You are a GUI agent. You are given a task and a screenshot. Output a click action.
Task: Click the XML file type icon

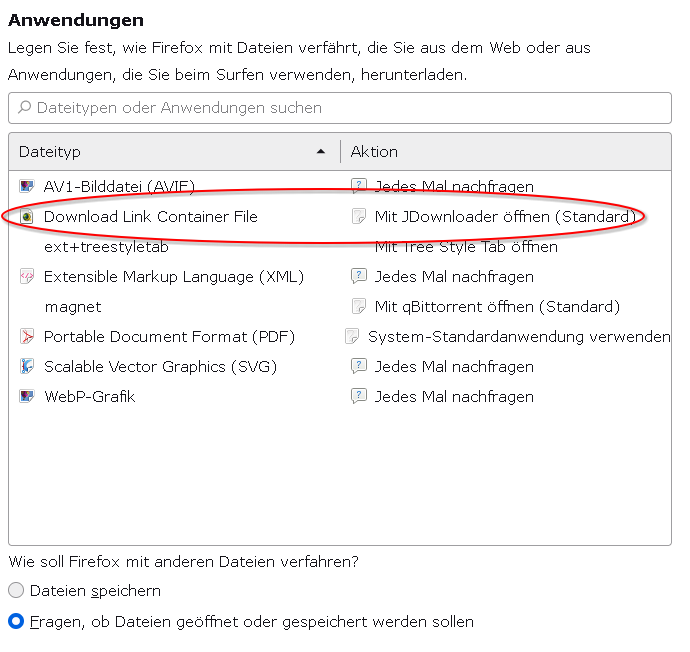(x=27, y=276)
